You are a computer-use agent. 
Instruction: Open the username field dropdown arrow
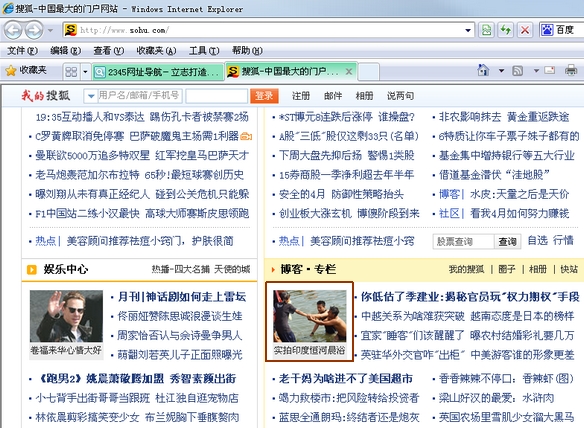click(x=91, y=96)
